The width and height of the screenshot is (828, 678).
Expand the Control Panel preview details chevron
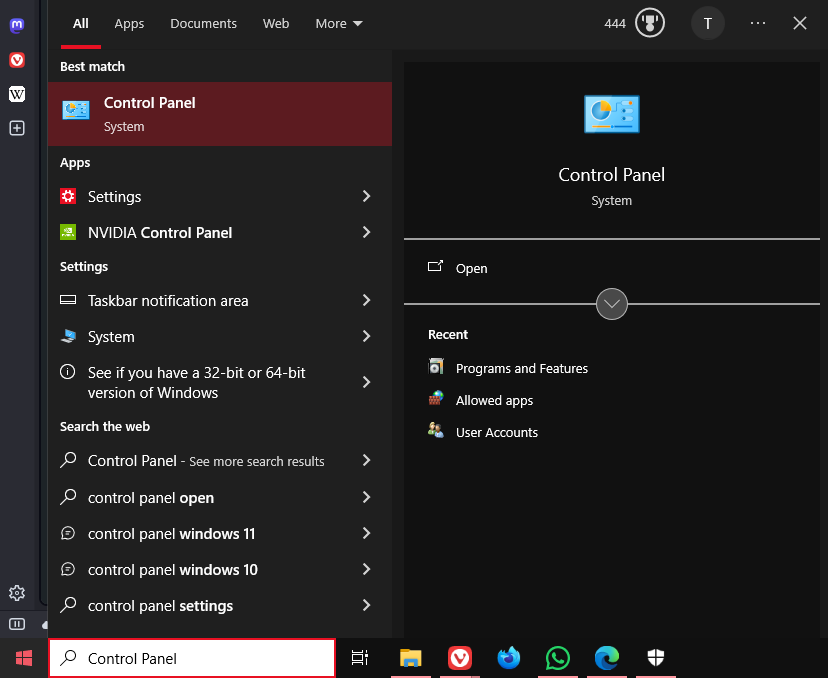click(x=611, y=303)
